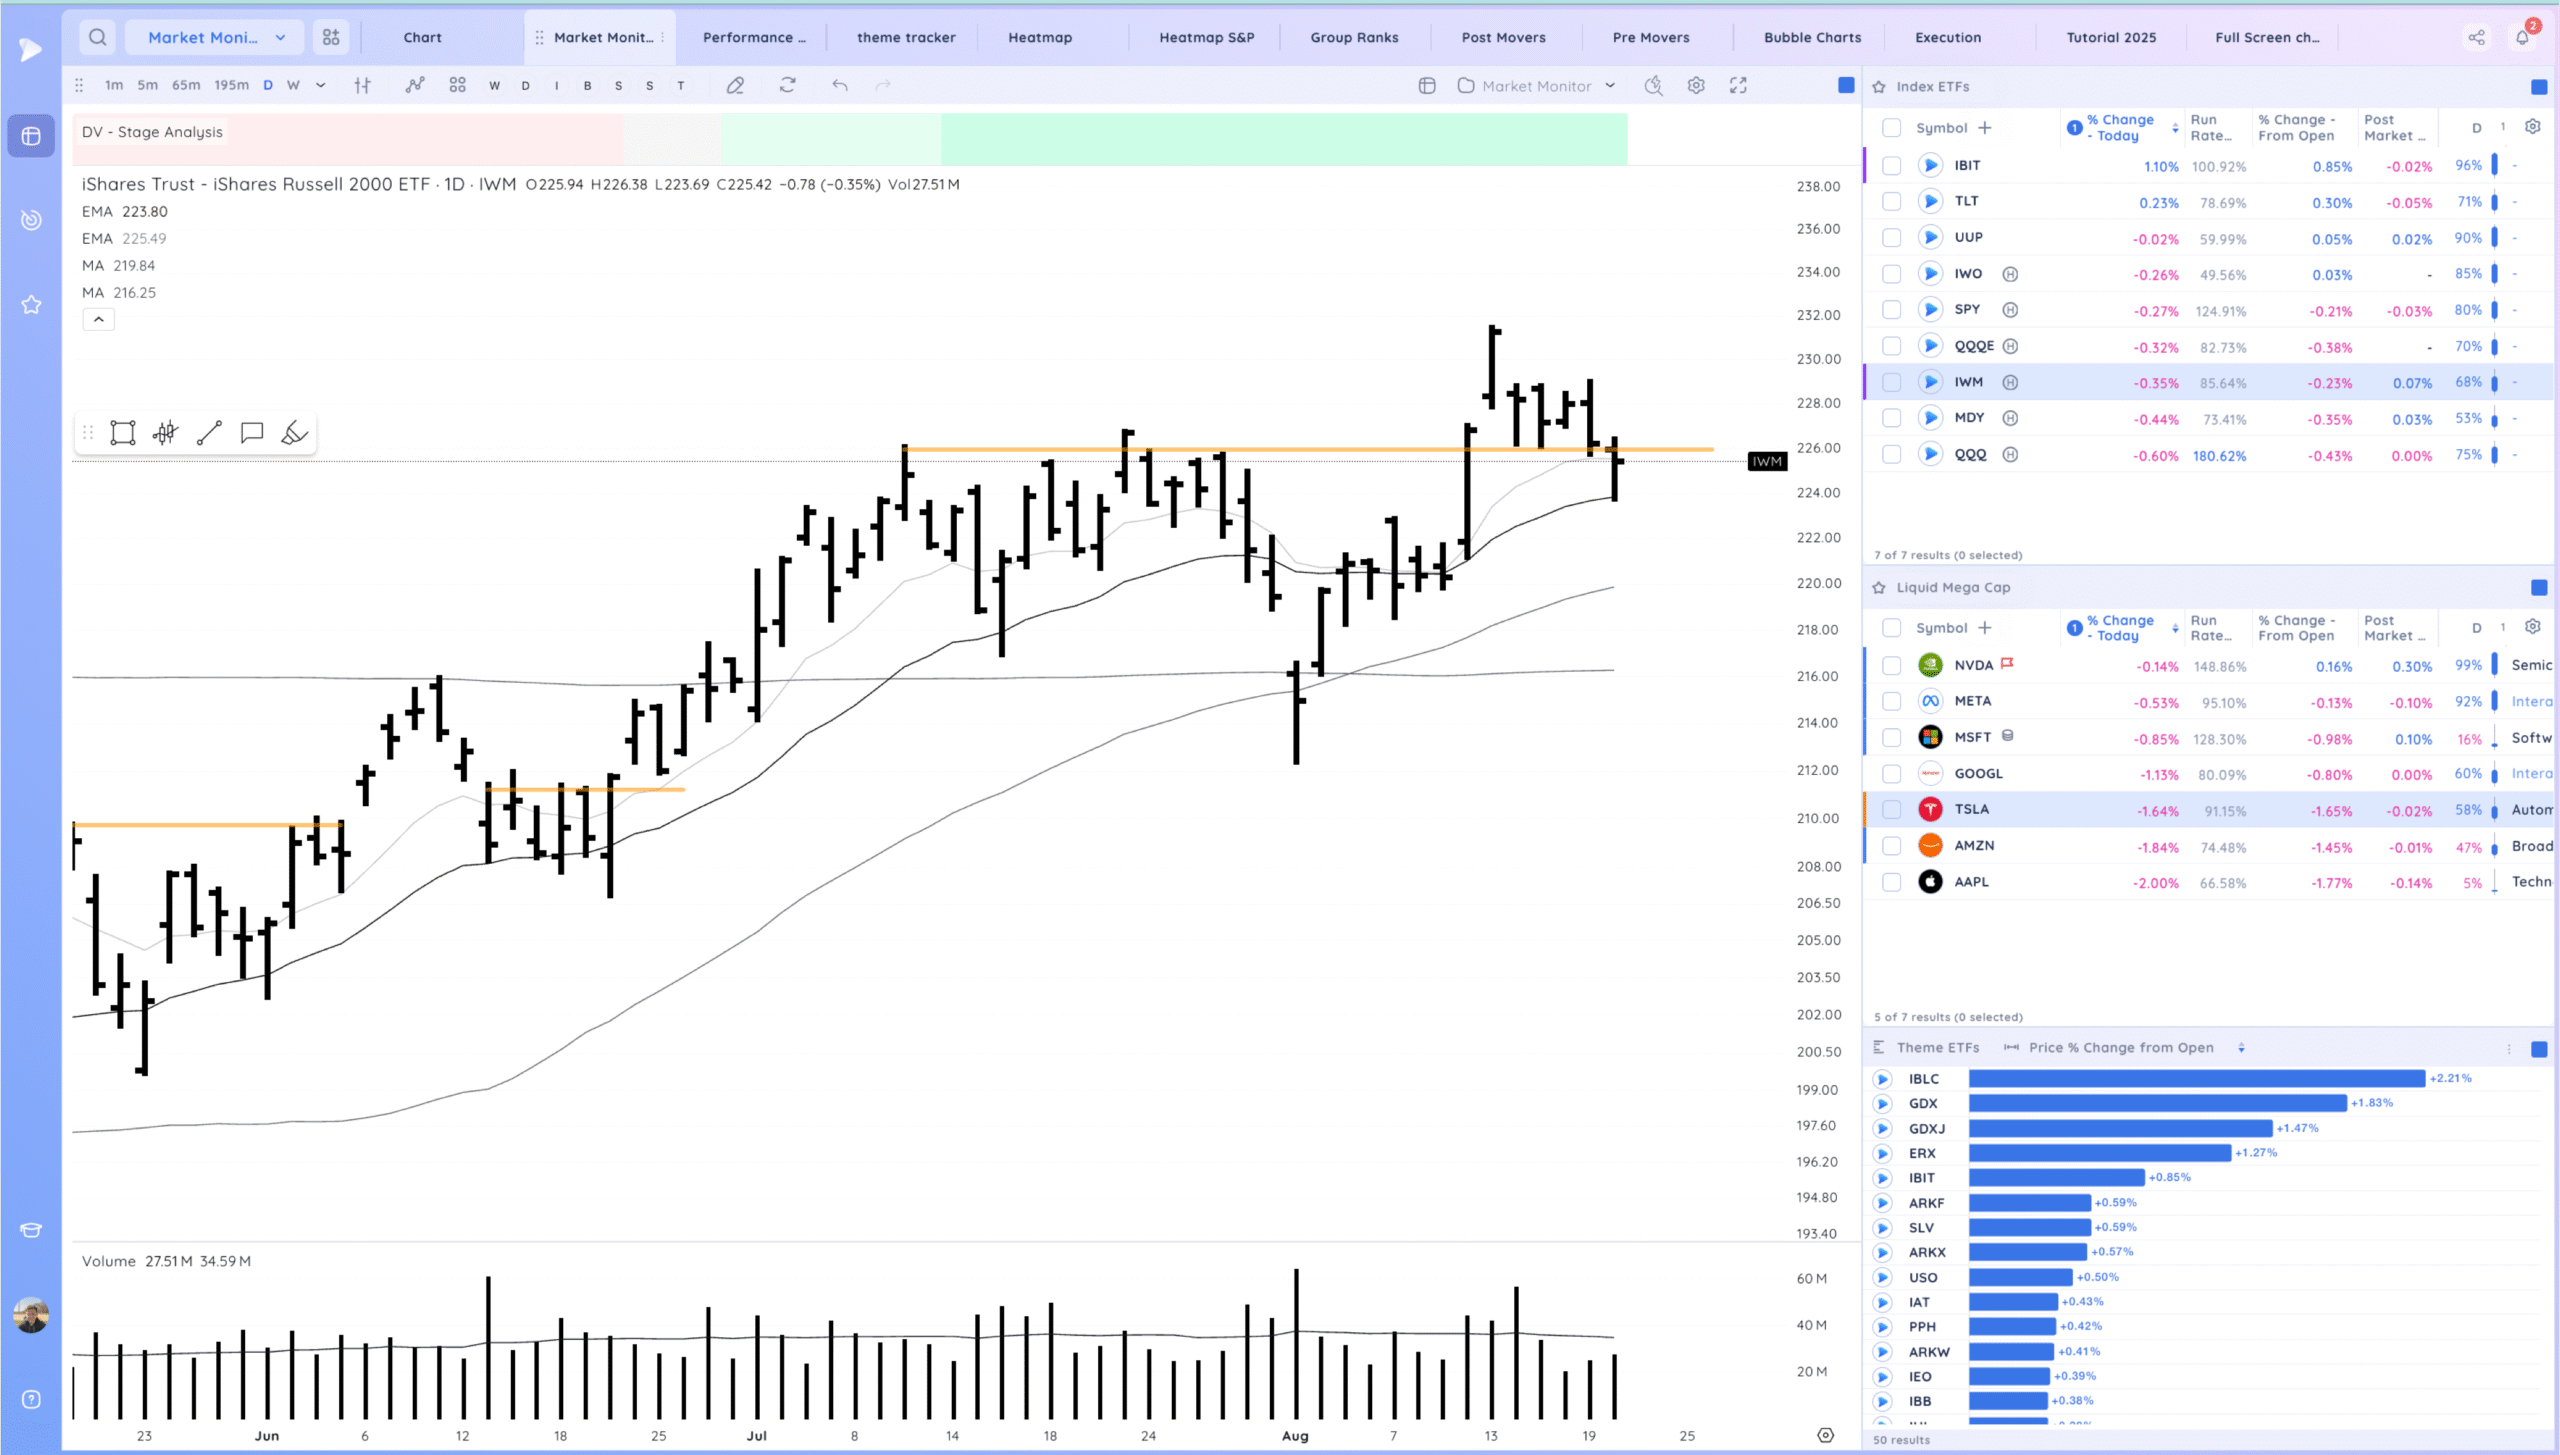Select the 65m timeframe button

pos(186,86)
